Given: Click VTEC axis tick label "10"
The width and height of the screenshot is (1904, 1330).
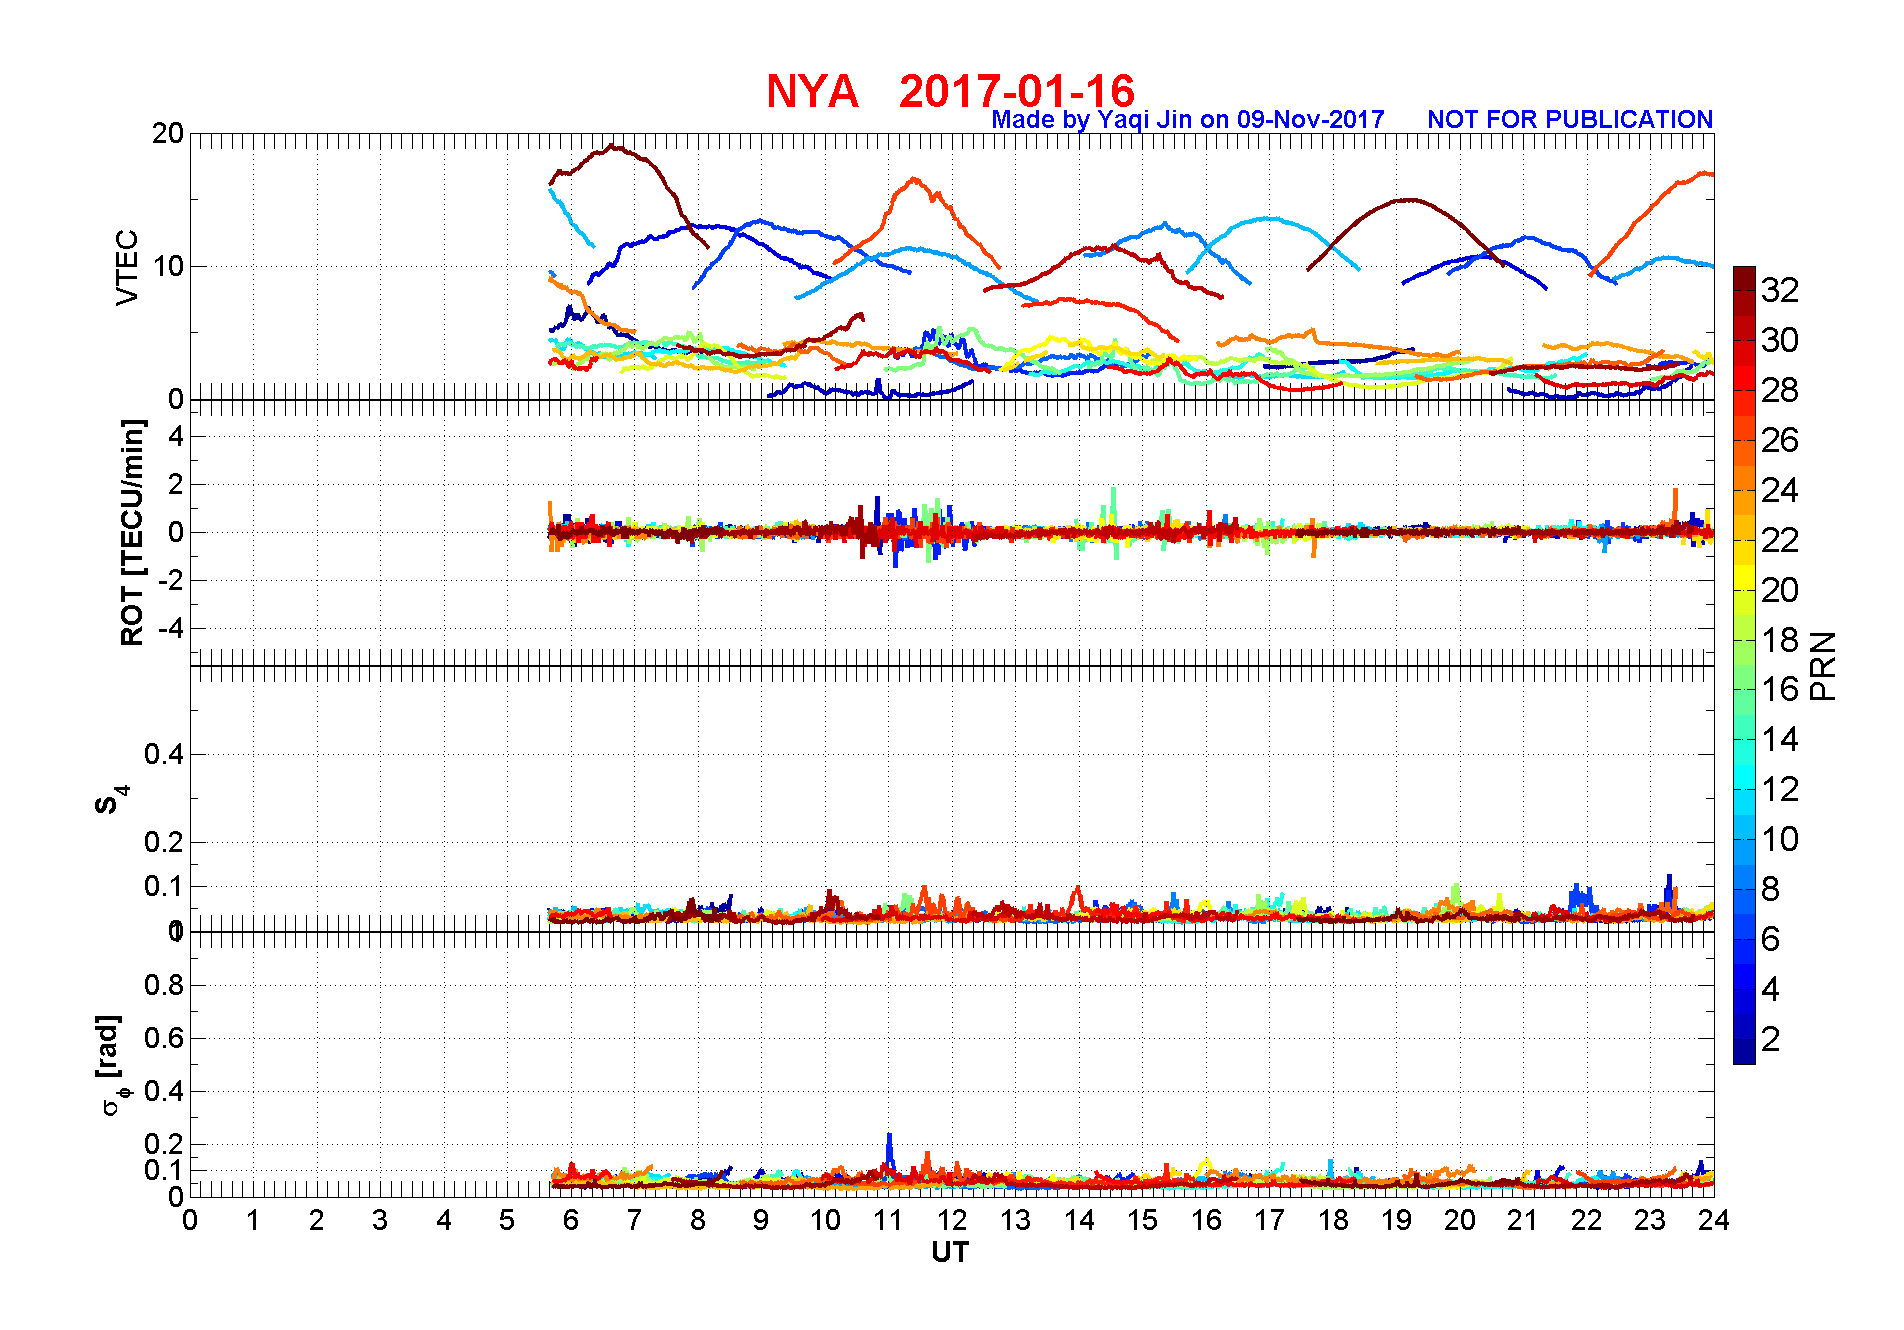Looking at the screenshot, I should click(168, 266).
